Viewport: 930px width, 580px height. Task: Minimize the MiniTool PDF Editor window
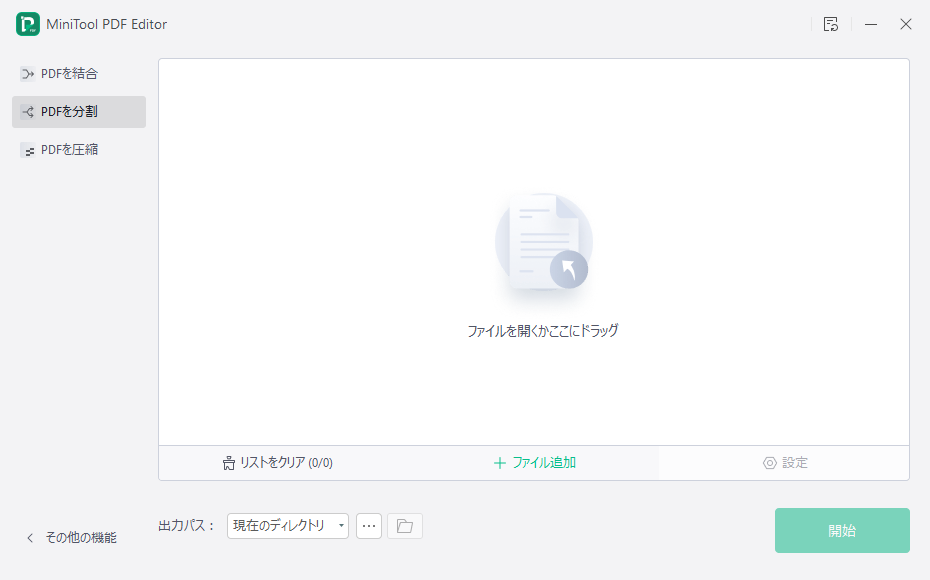(x=871, y=24)
